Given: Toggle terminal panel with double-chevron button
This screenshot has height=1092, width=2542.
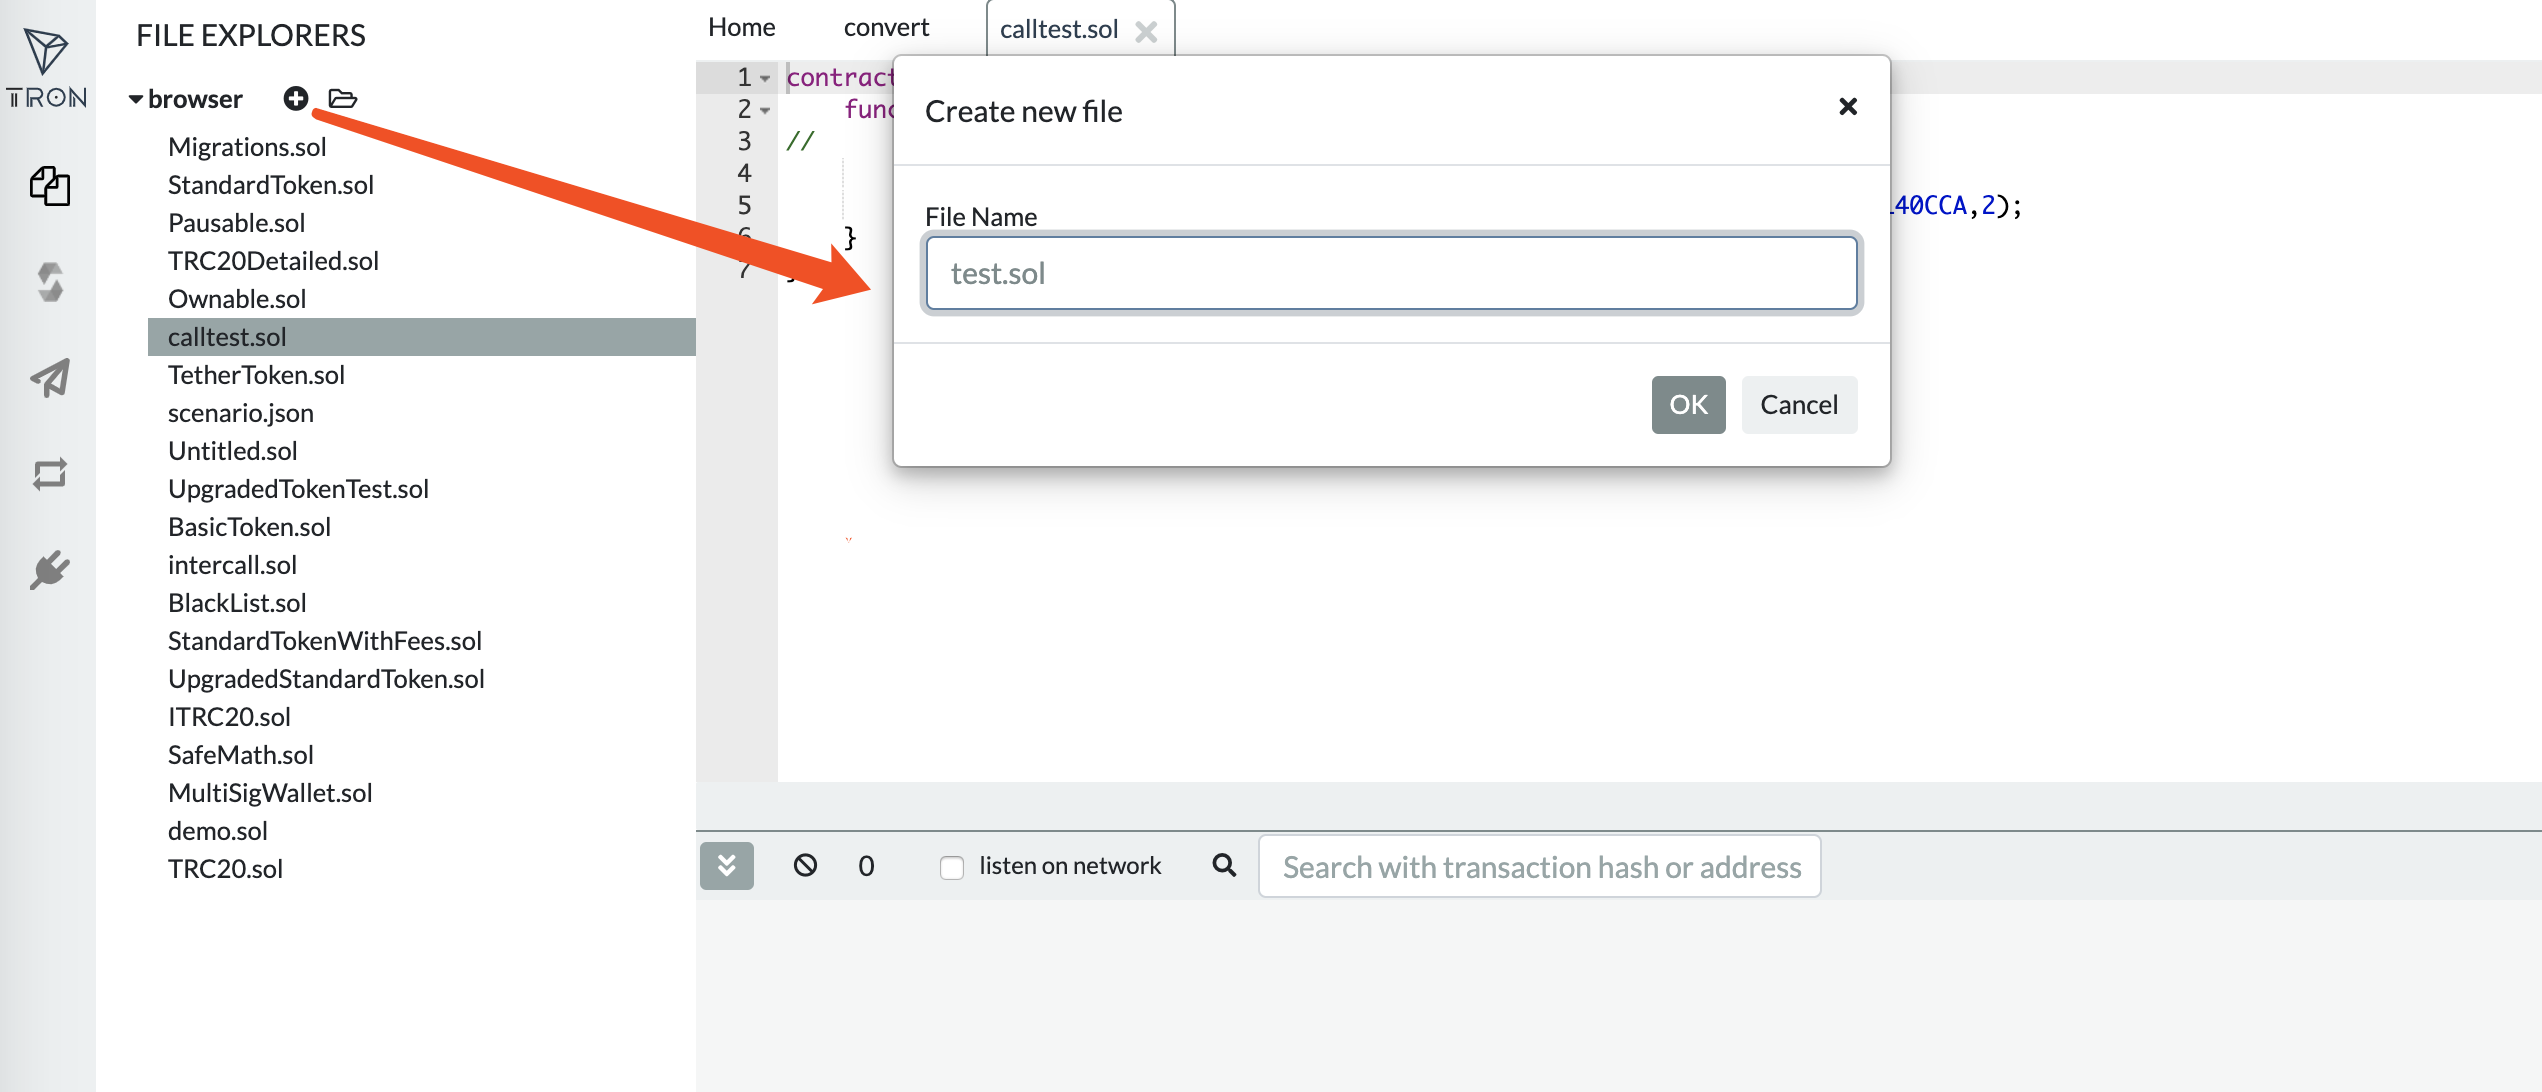Looking at the screenshot, I should tap(727, 865).
